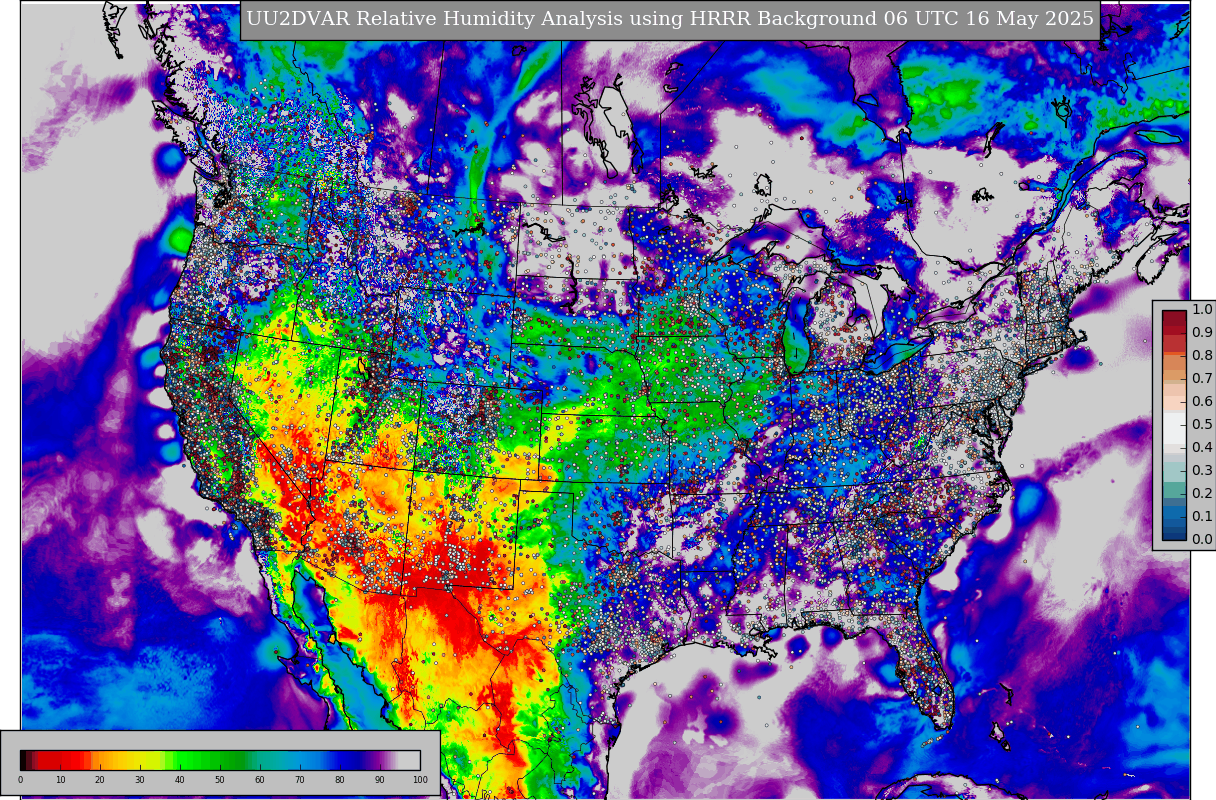
Task: Pick the teal swatch in right legend
Action: tap(1174, 489)
